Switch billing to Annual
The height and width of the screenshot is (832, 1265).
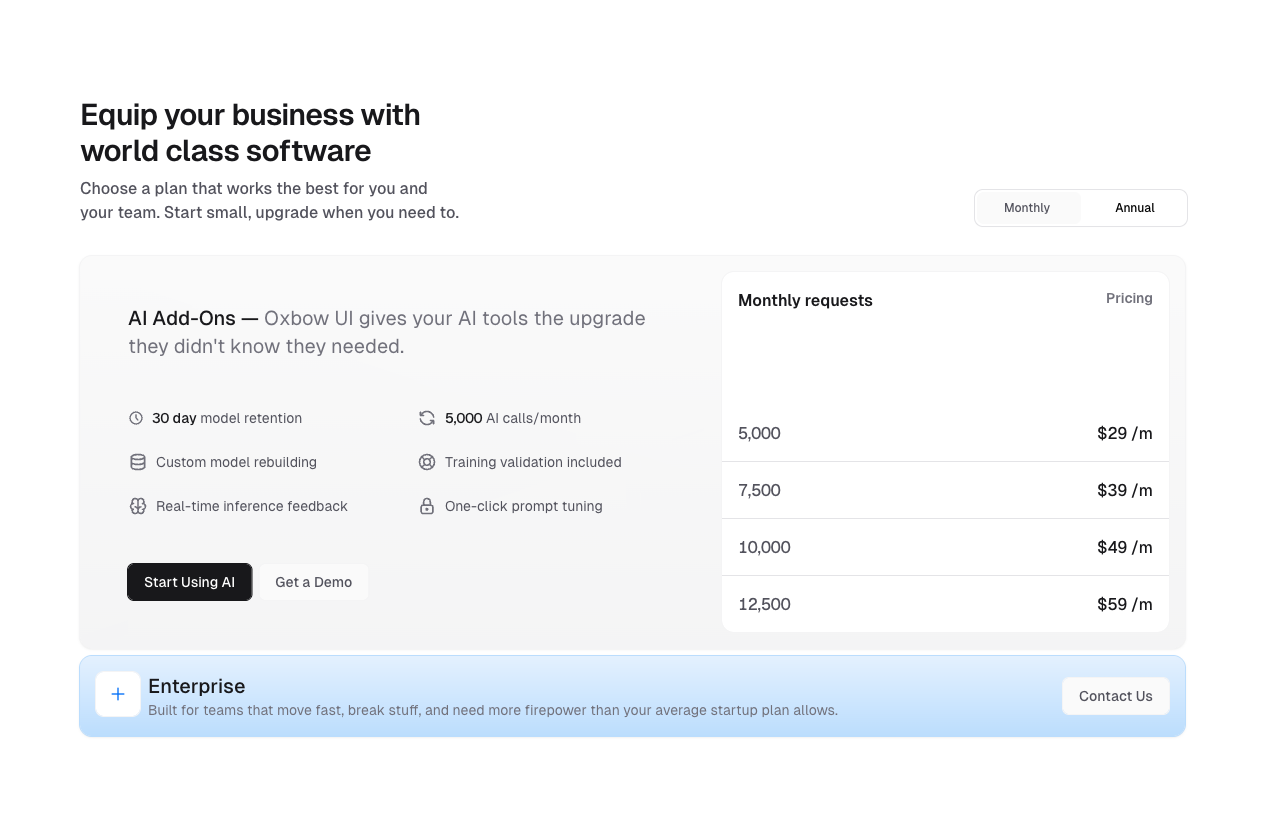click(1134, 207)
